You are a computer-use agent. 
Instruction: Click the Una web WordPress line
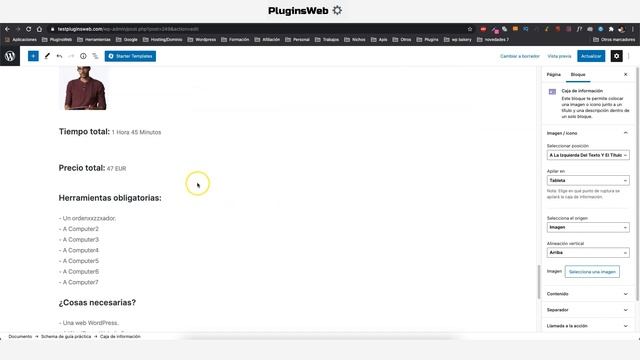pos(89,323)
